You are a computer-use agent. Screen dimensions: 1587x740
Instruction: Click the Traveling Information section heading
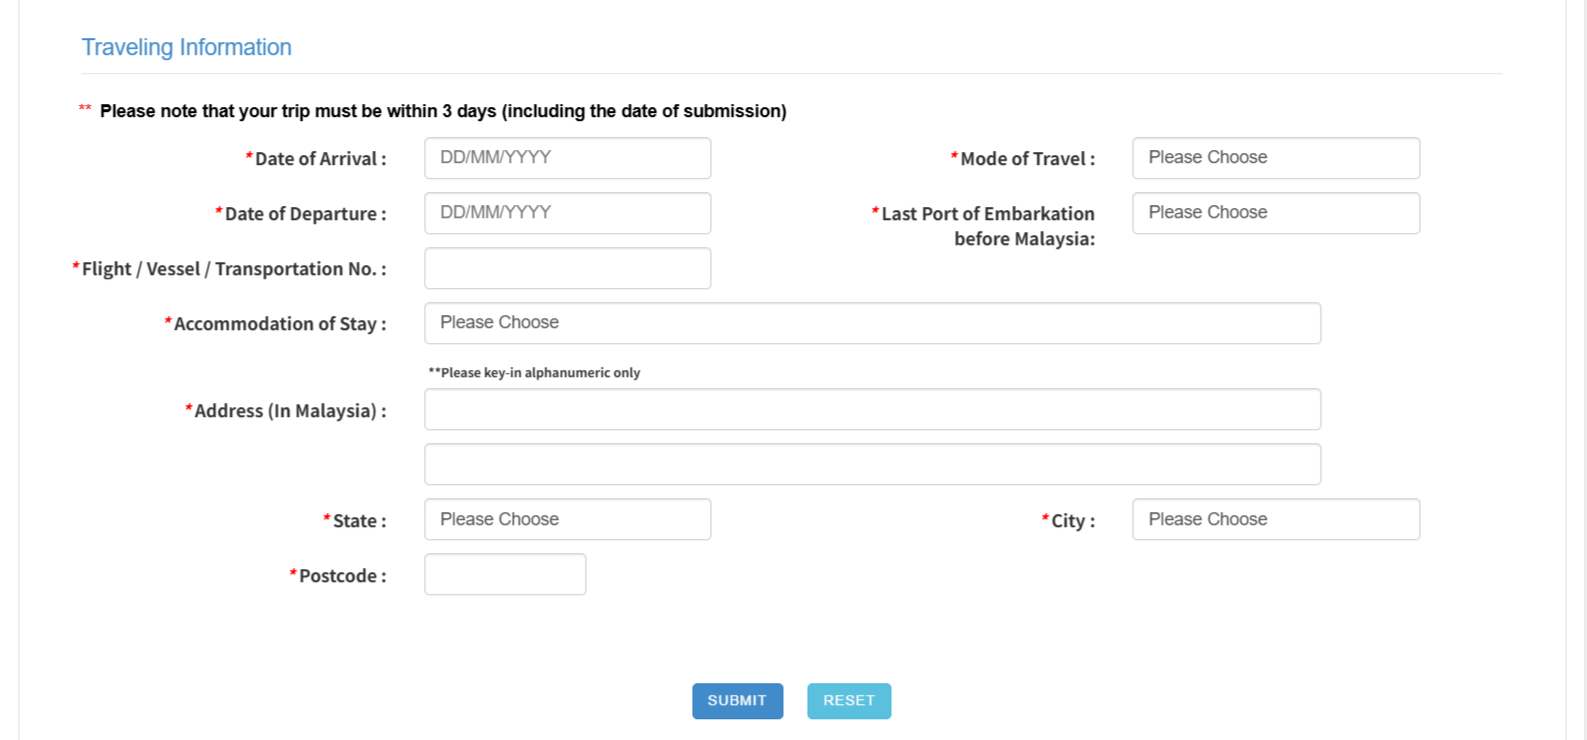coord(186,47)
